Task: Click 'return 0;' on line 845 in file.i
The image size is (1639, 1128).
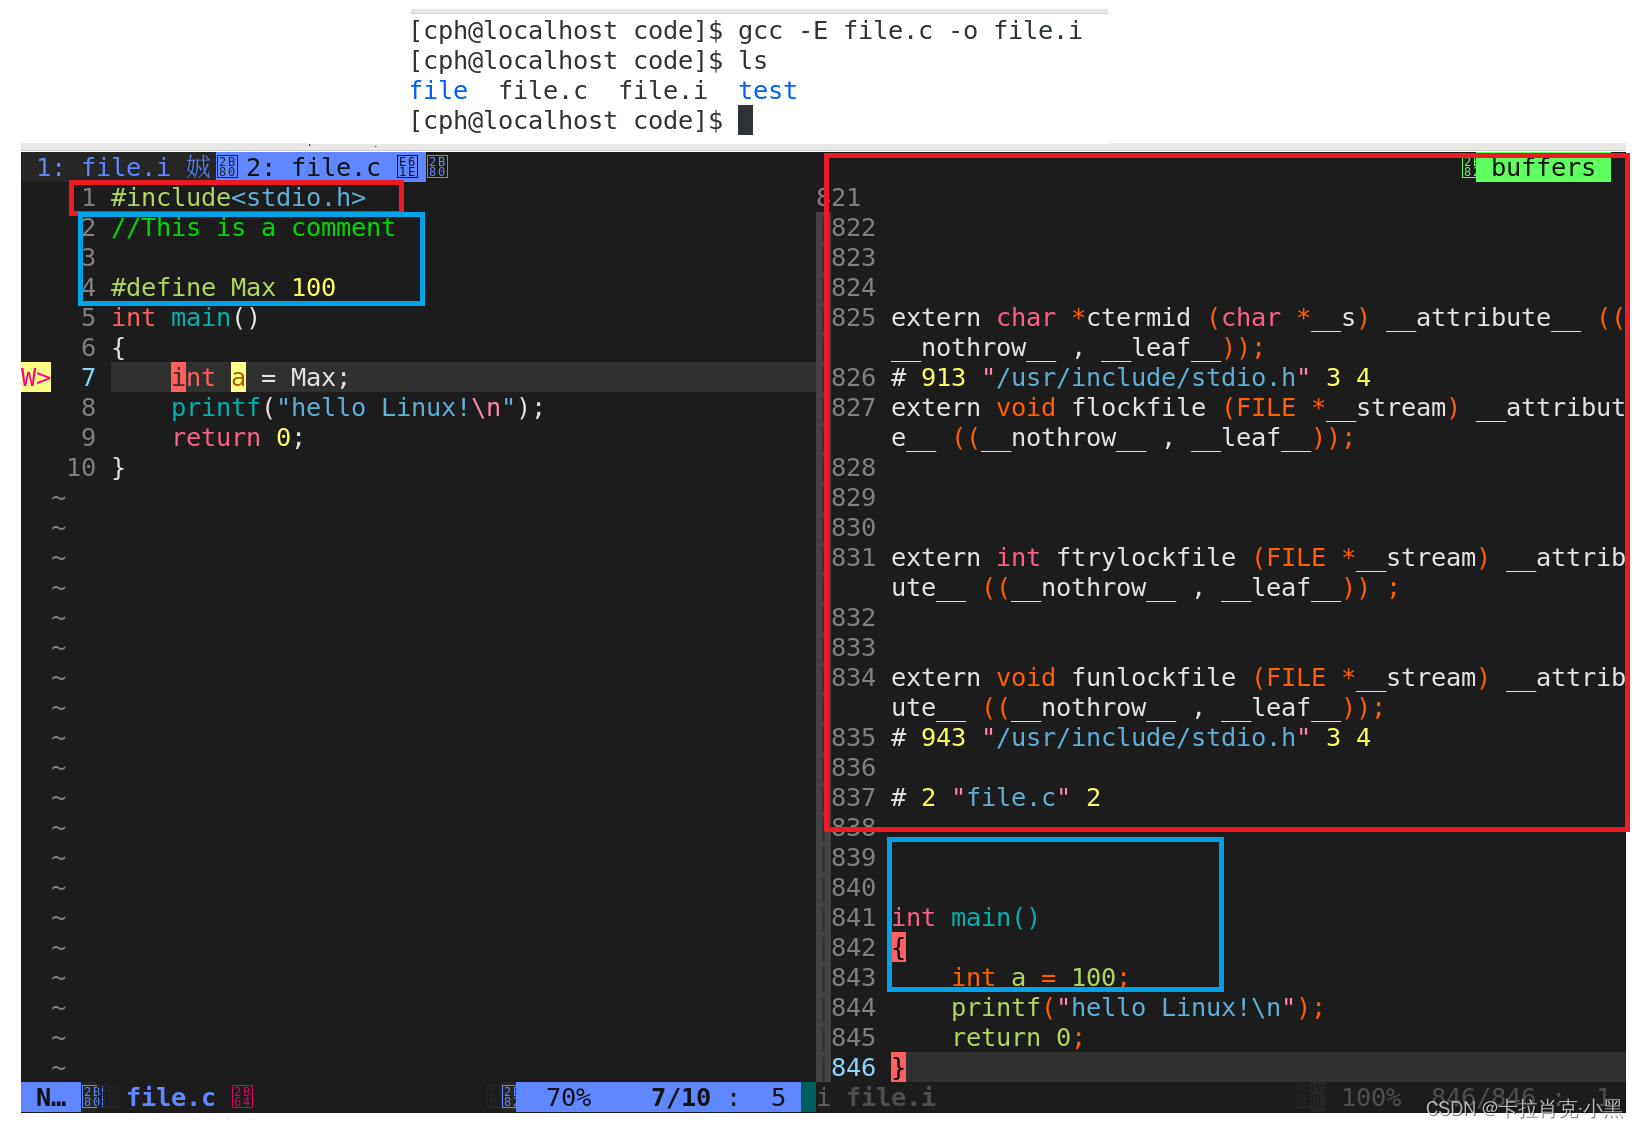Action: [x=1018, y=1038]
